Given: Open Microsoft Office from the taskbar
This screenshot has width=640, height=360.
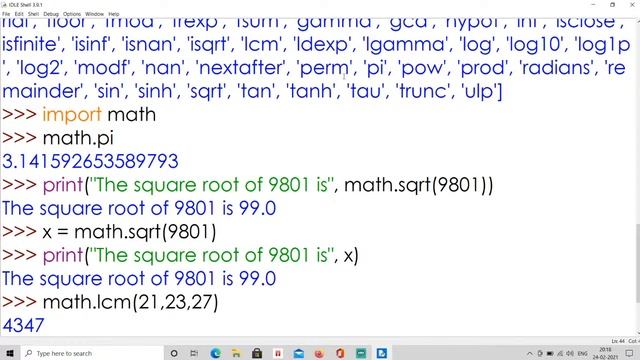Looking at the screenshot, I should pyautogui.click(x=340, y=353).
